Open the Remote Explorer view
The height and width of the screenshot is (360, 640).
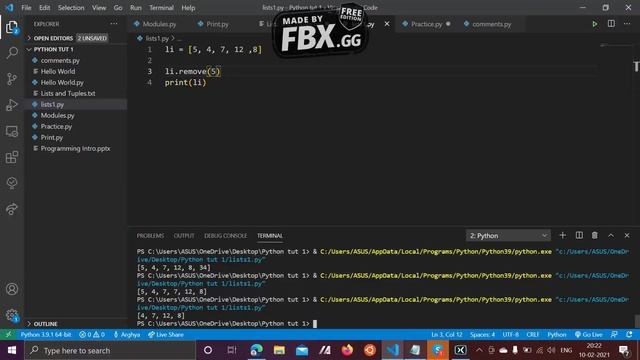point(12,131)
